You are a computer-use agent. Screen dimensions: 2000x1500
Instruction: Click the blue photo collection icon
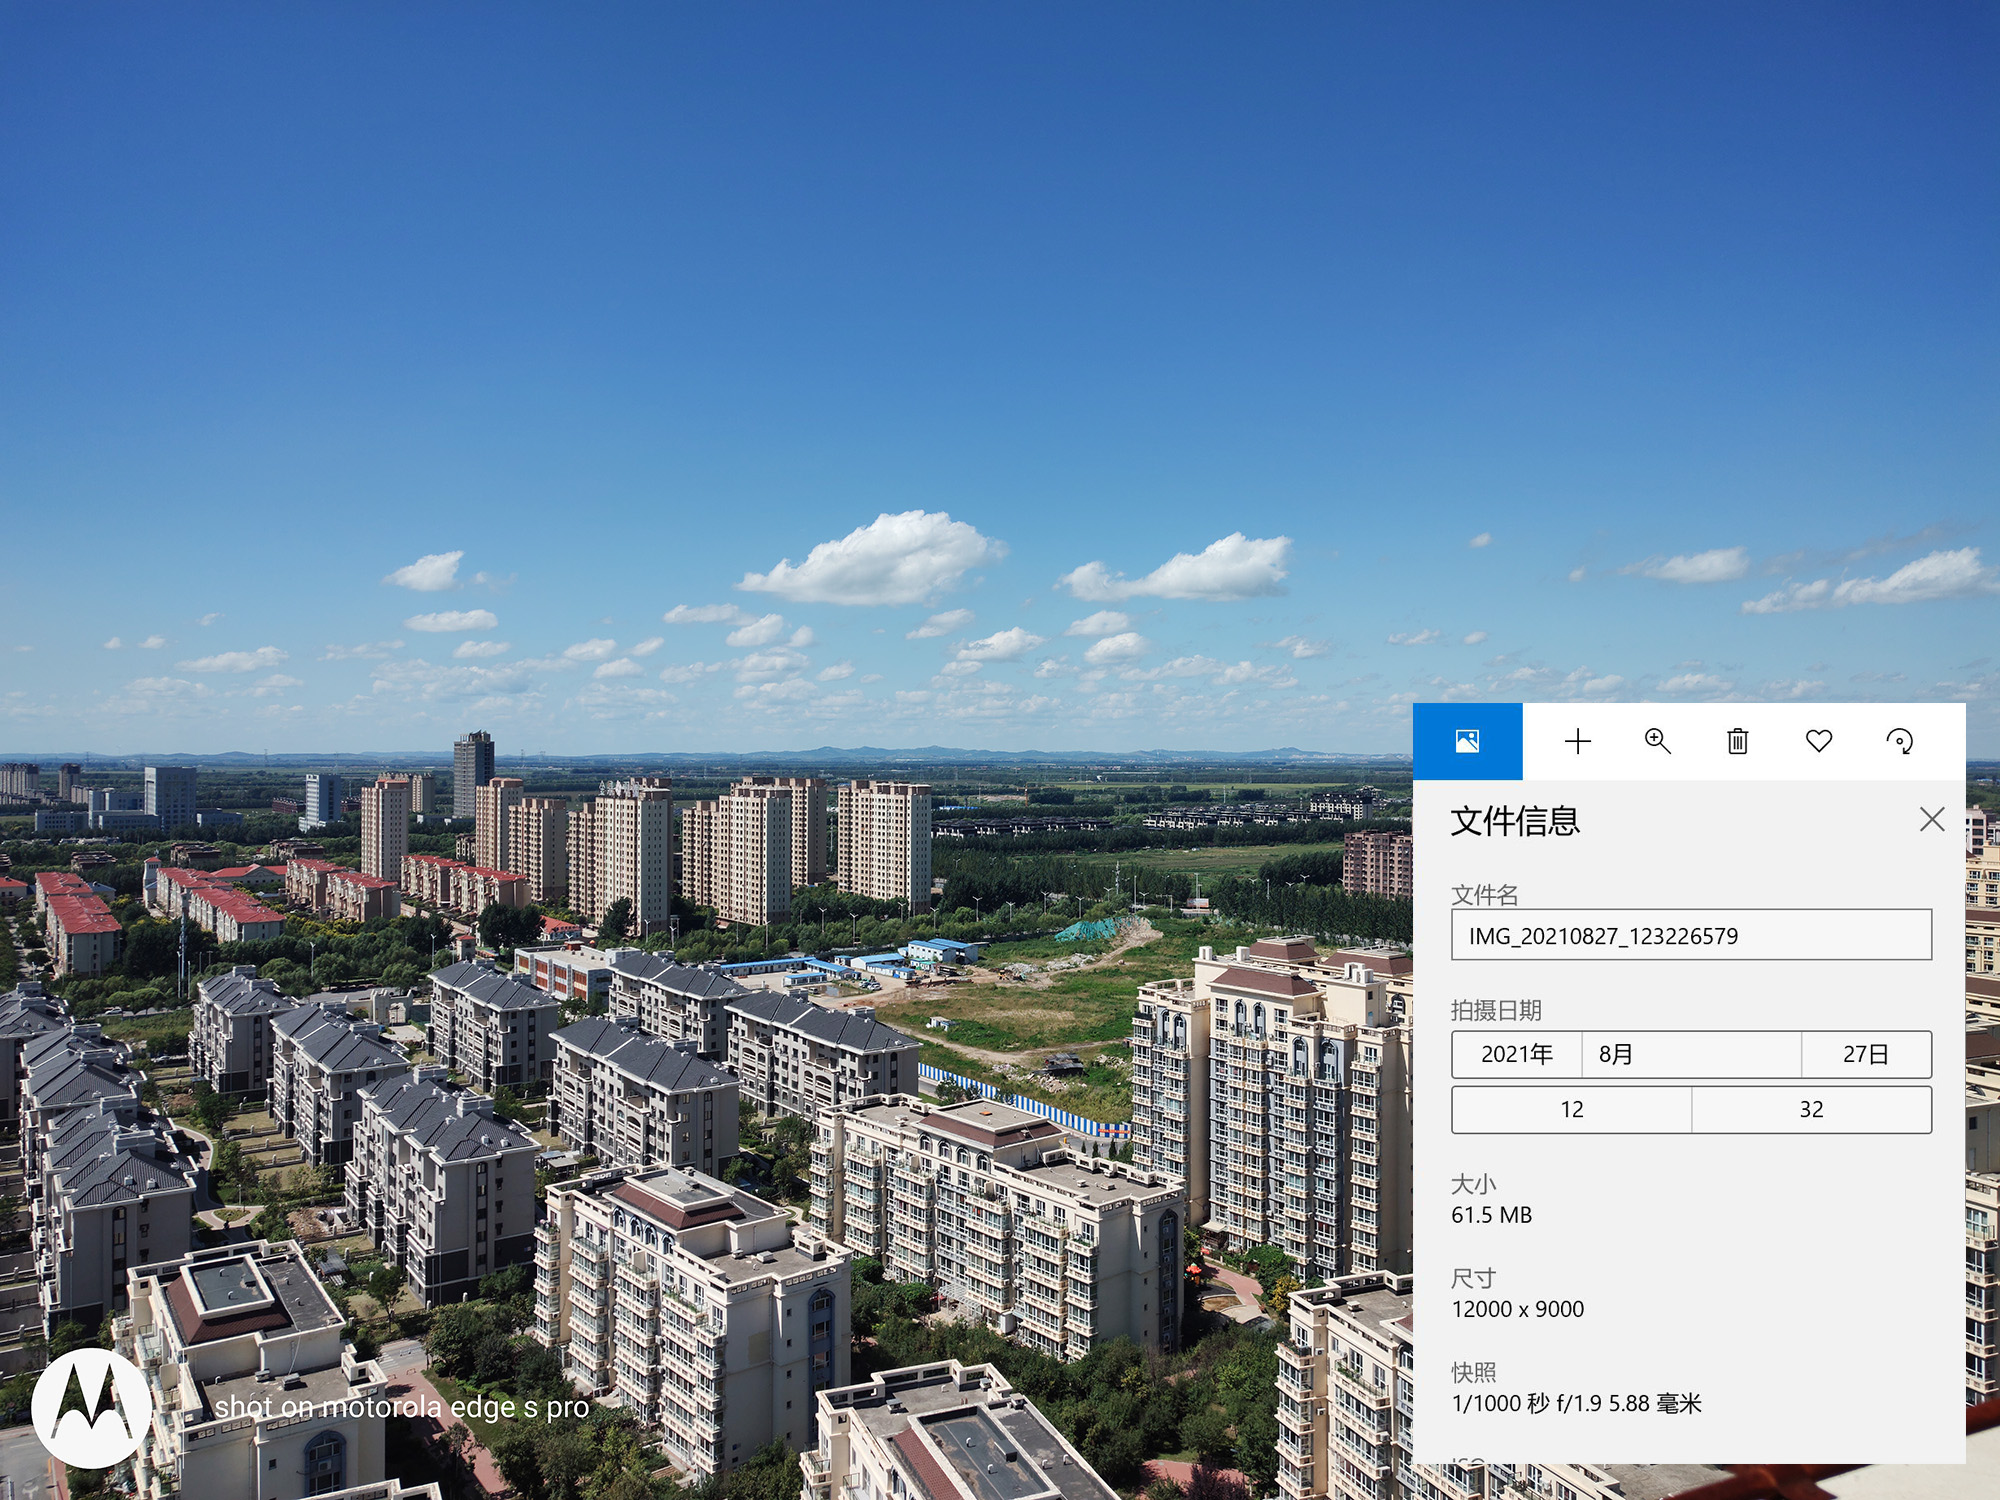point(1467,741)
